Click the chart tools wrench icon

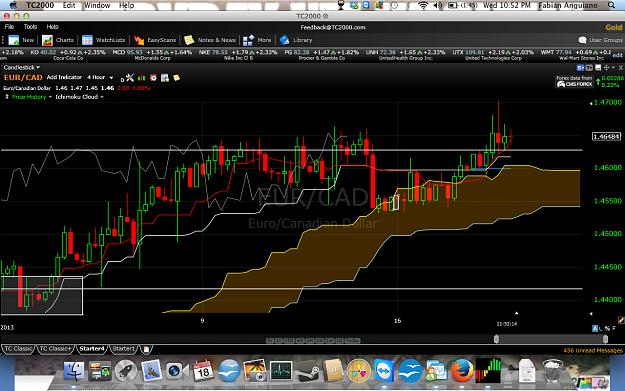pos(130,78)
